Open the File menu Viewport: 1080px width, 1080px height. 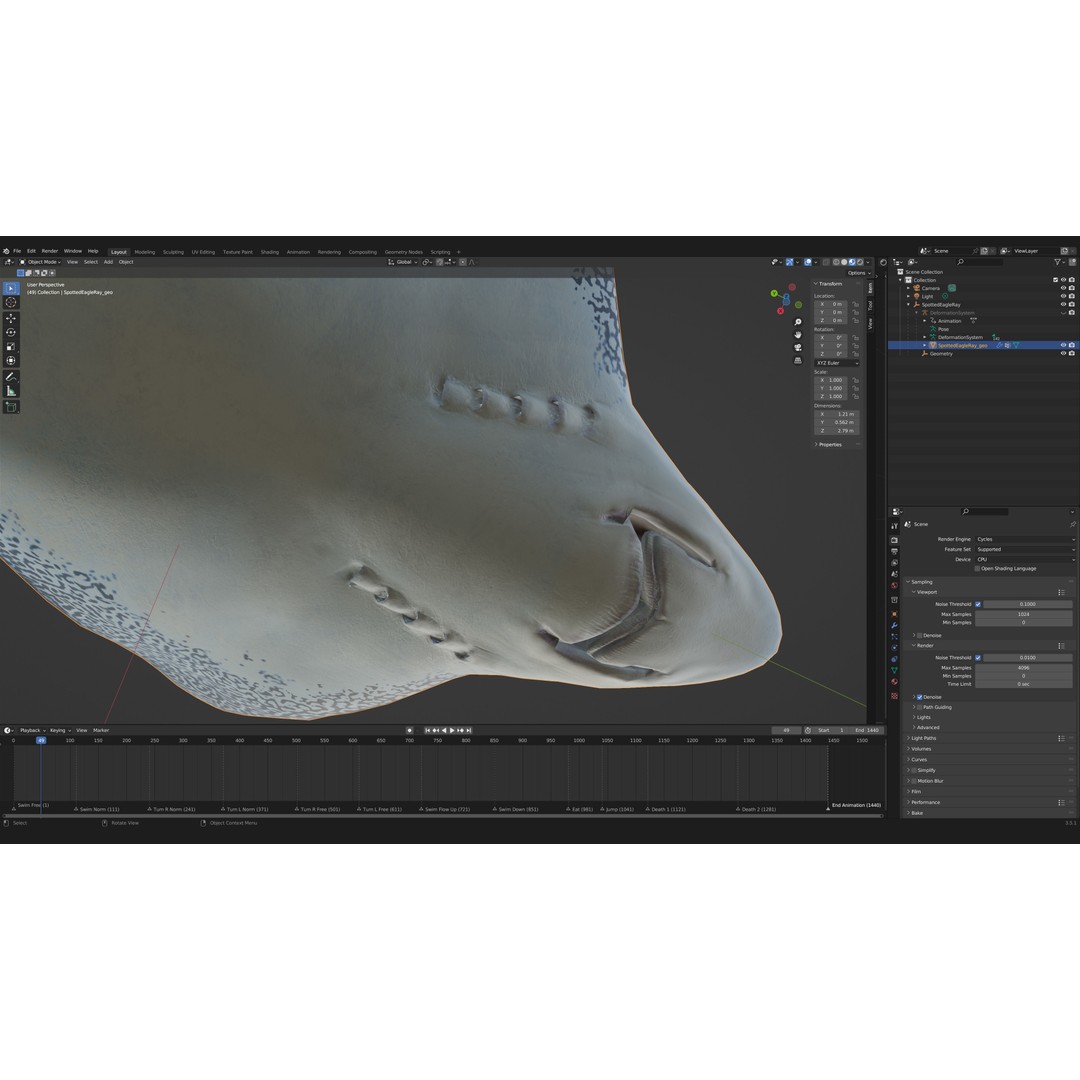coord(17,251)
